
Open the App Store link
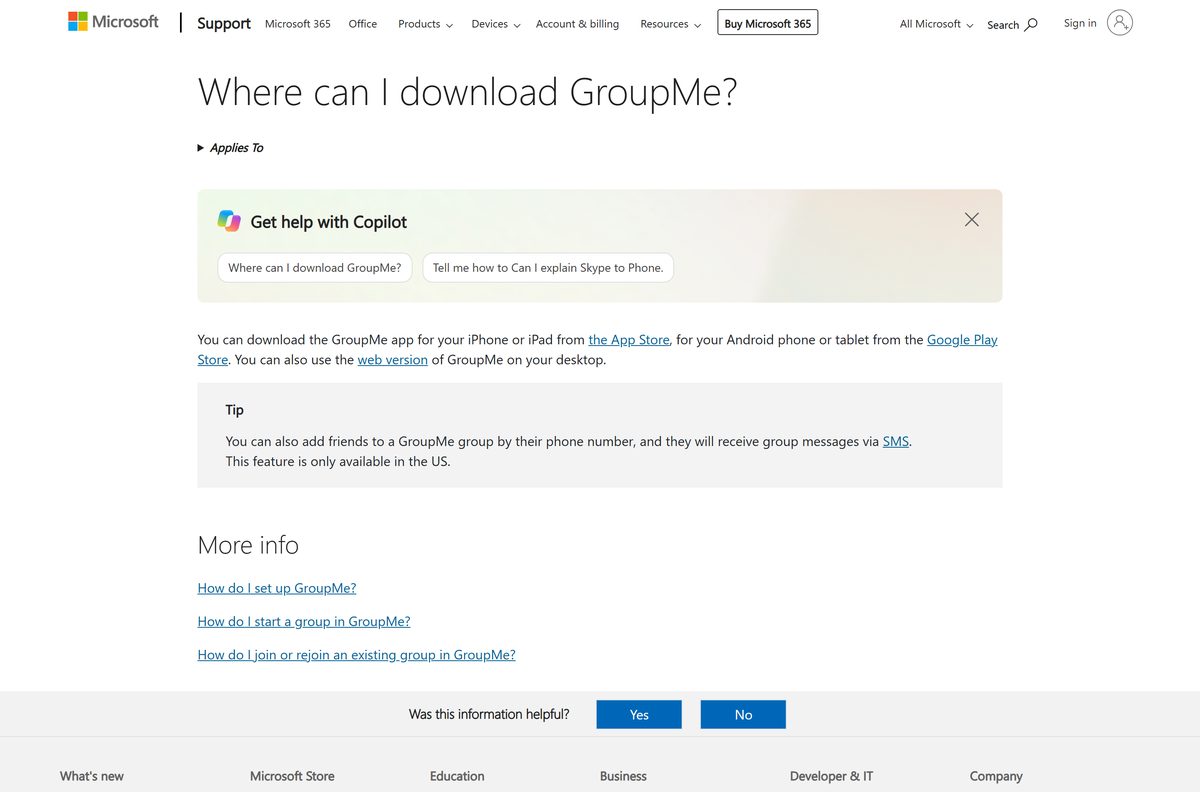[x=629, y=340]
